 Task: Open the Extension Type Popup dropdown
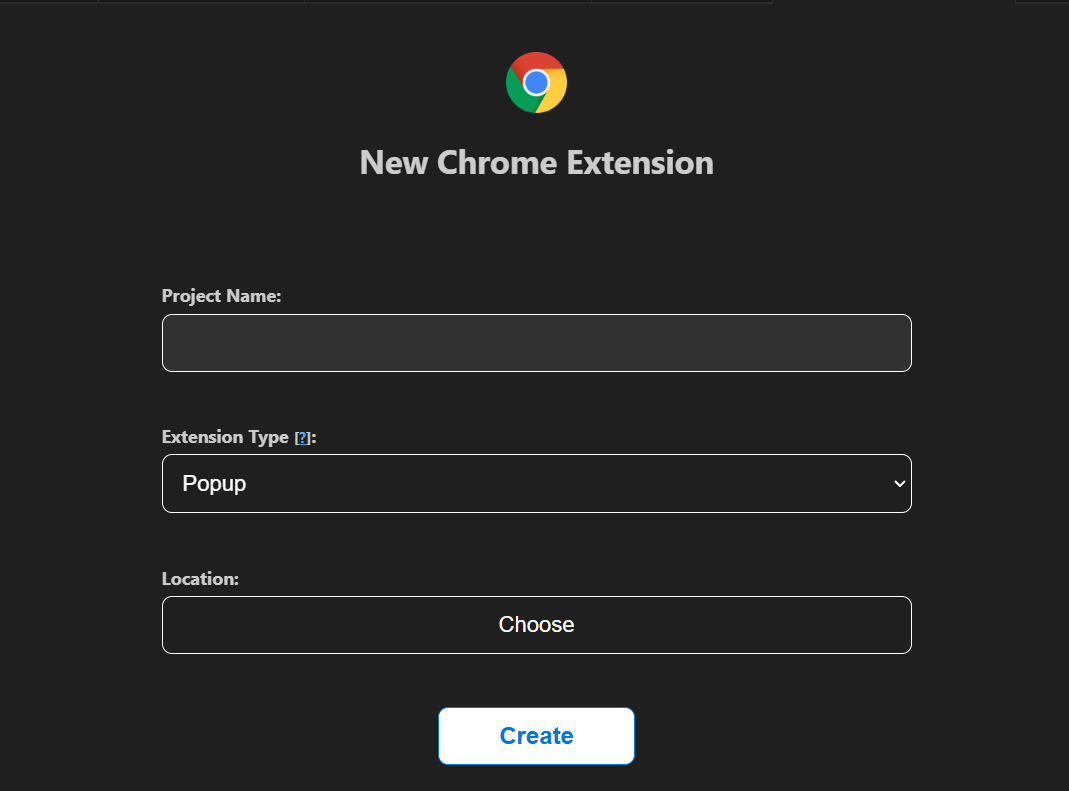[x=537, y=483]
